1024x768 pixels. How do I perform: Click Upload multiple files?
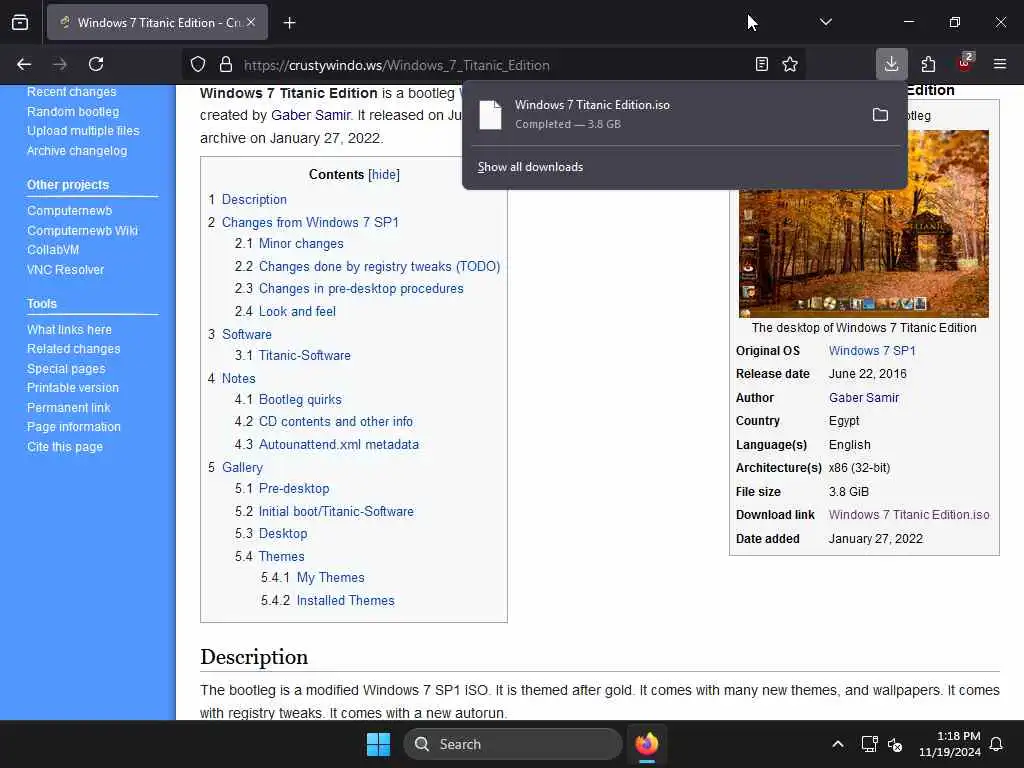coord(83,131)
